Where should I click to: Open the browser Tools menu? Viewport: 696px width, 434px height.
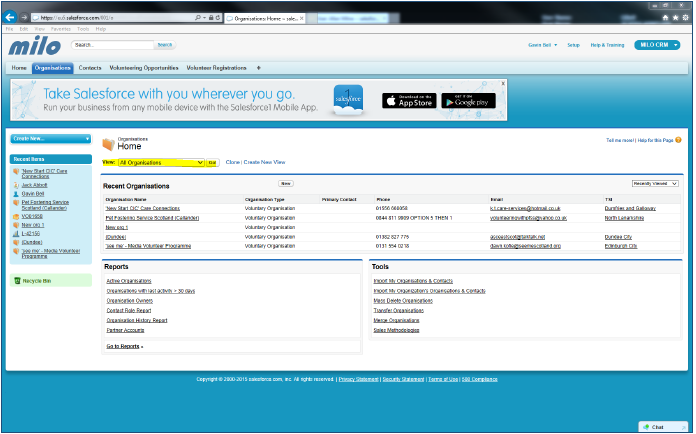pos(83,29)
